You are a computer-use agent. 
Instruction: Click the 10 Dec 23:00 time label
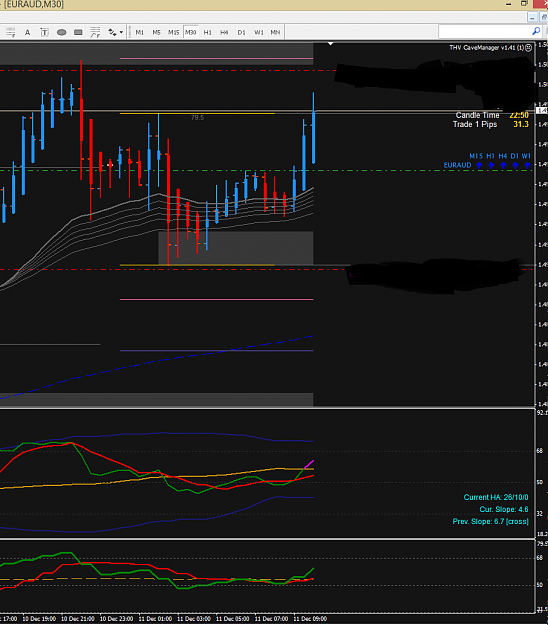[x=116, y=619]
